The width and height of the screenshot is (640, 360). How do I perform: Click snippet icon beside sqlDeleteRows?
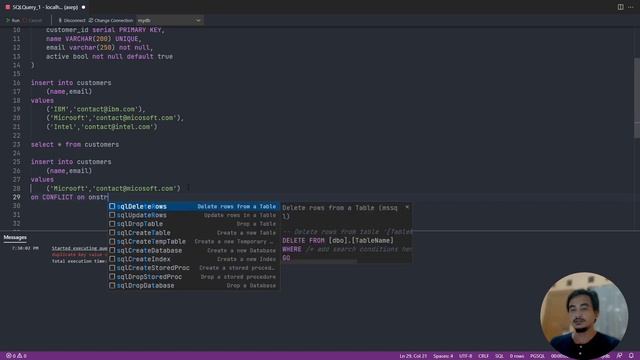pyautogui.click(x=112, y=206)
